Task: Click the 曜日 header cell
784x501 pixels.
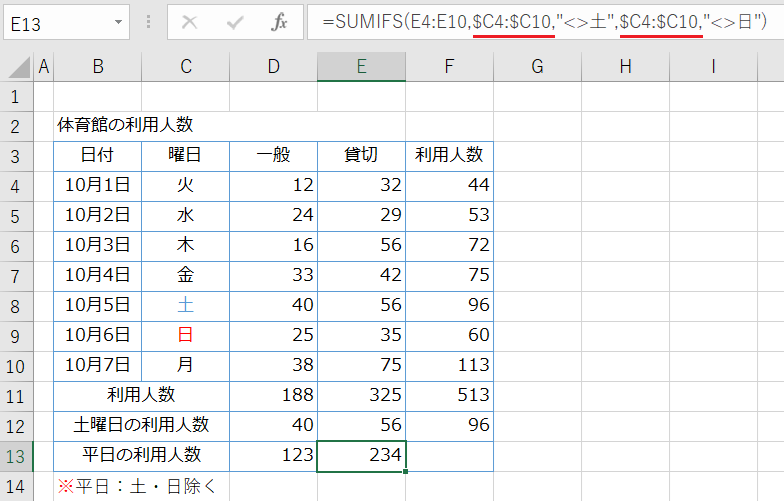Action: tap(186, 156)
